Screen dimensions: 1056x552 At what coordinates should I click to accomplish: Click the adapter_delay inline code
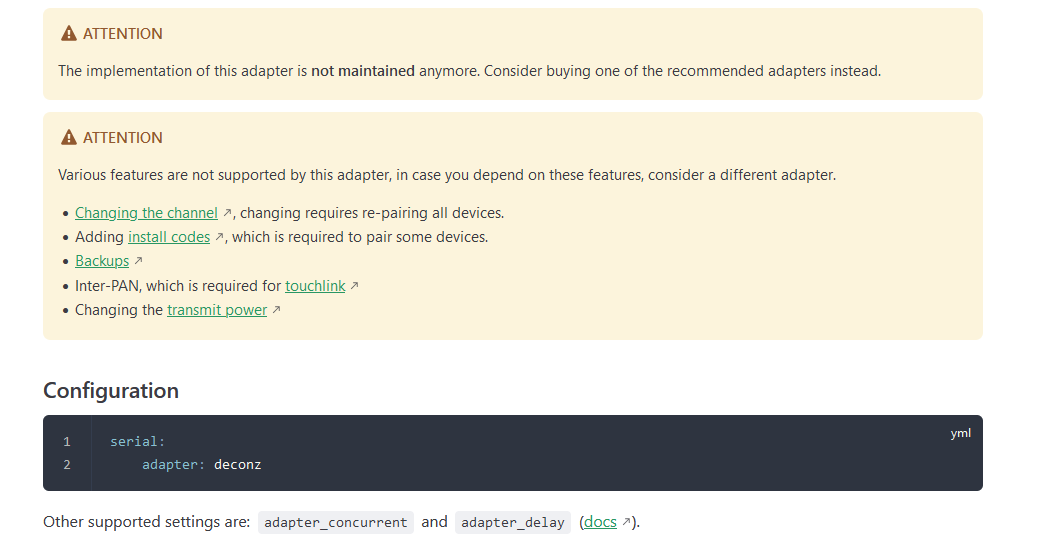512,522
